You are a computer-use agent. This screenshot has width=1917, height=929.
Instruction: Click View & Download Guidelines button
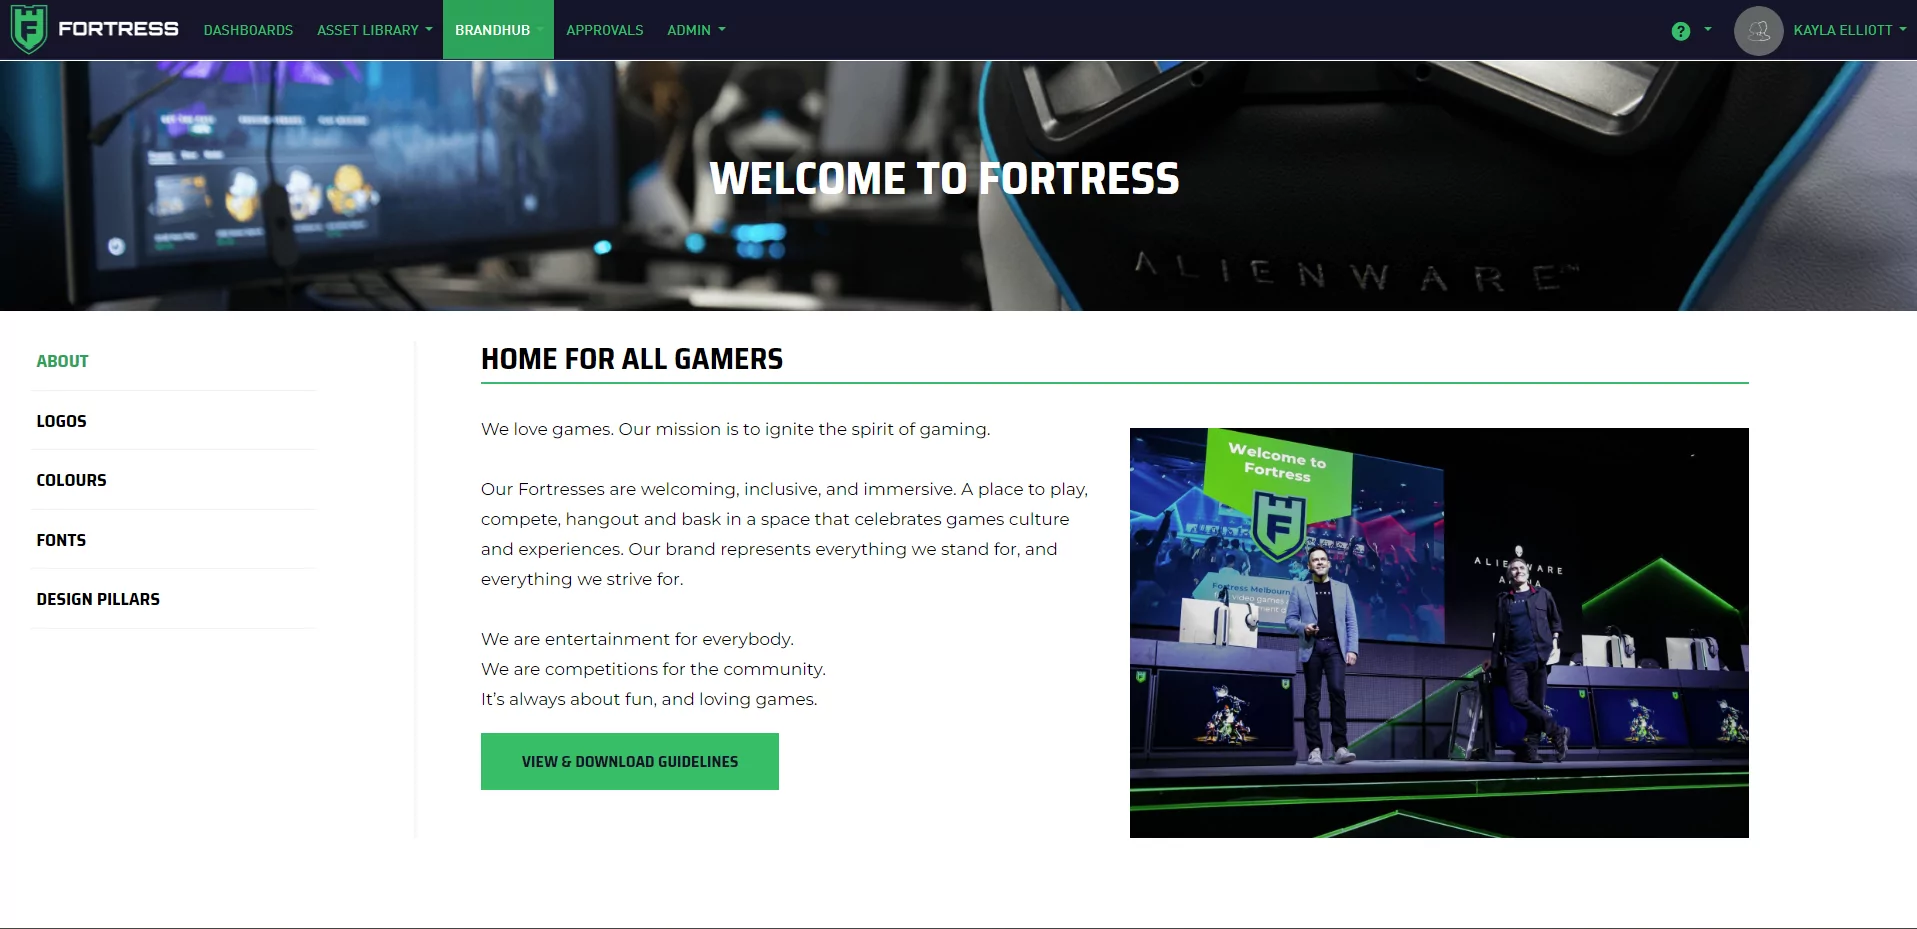pyautogui.click(x=630, y=761)
